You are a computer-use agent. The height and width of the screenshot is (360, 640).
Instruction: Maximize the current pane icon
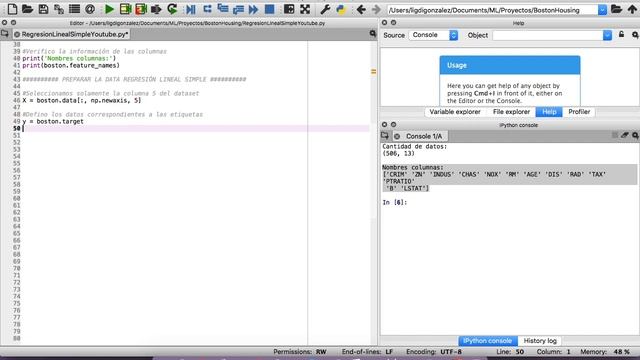coord(289,9)
